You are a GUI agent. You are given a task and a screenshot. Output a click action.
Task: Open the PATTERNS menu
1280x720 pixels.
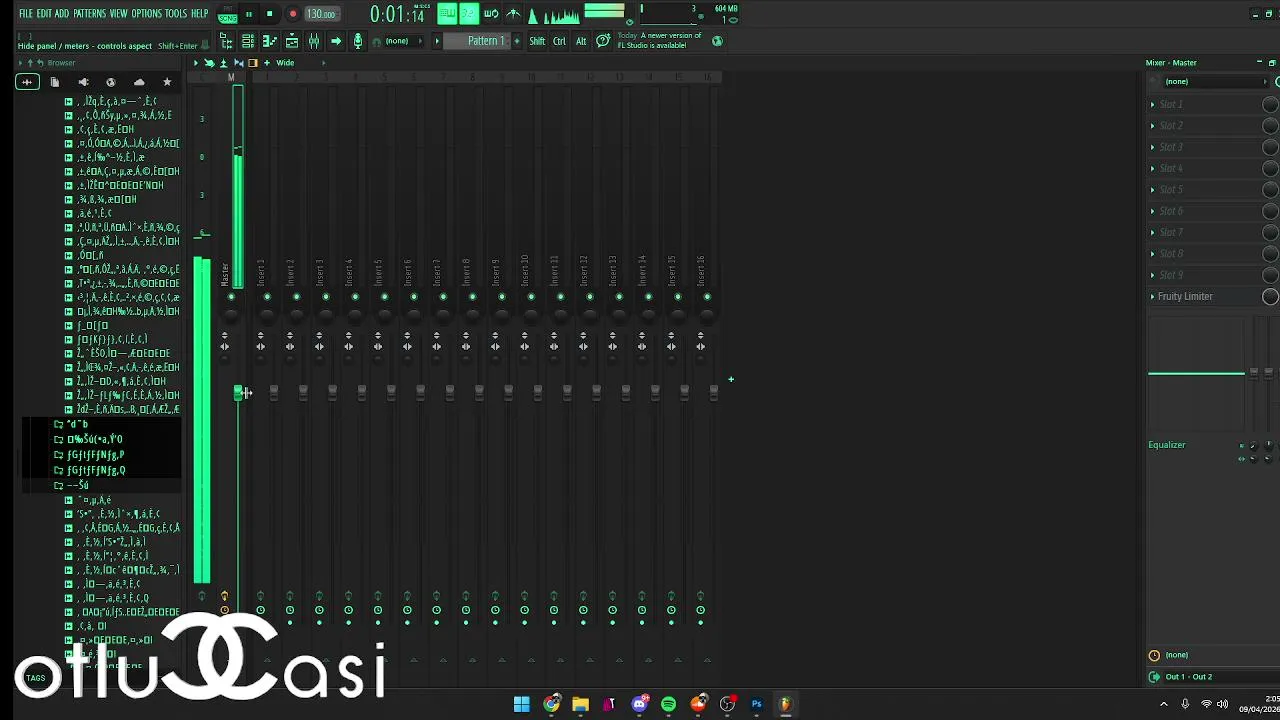[x=89, y=14]
